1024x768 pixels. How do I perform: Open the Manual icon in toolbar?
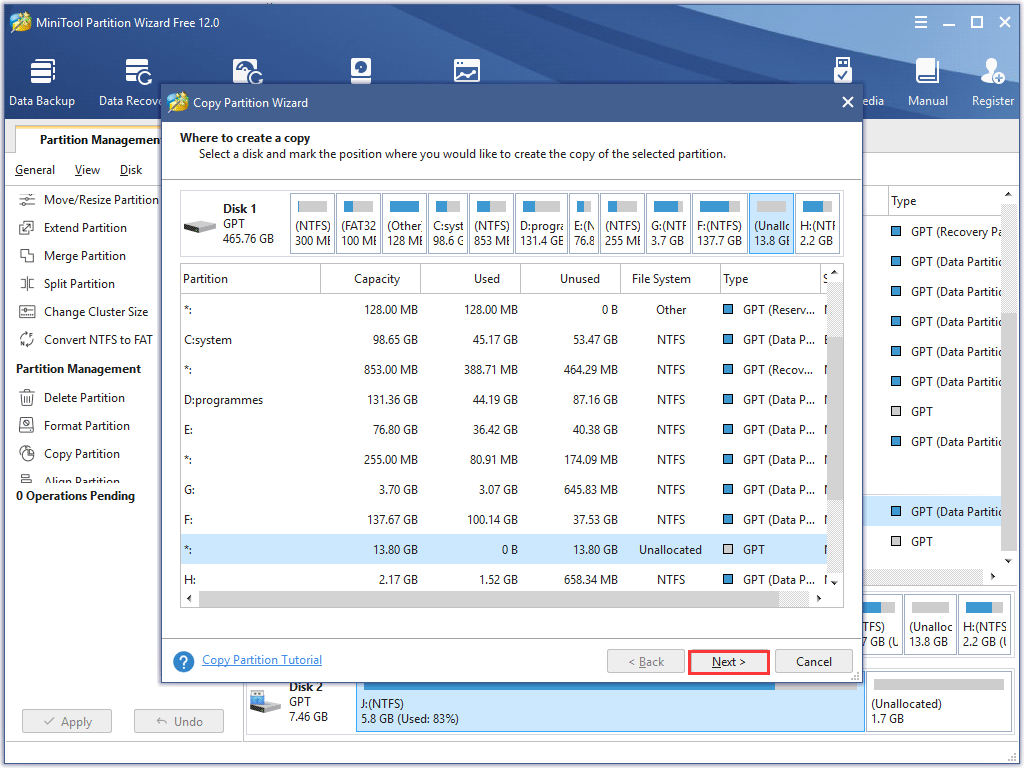(927, 82)
